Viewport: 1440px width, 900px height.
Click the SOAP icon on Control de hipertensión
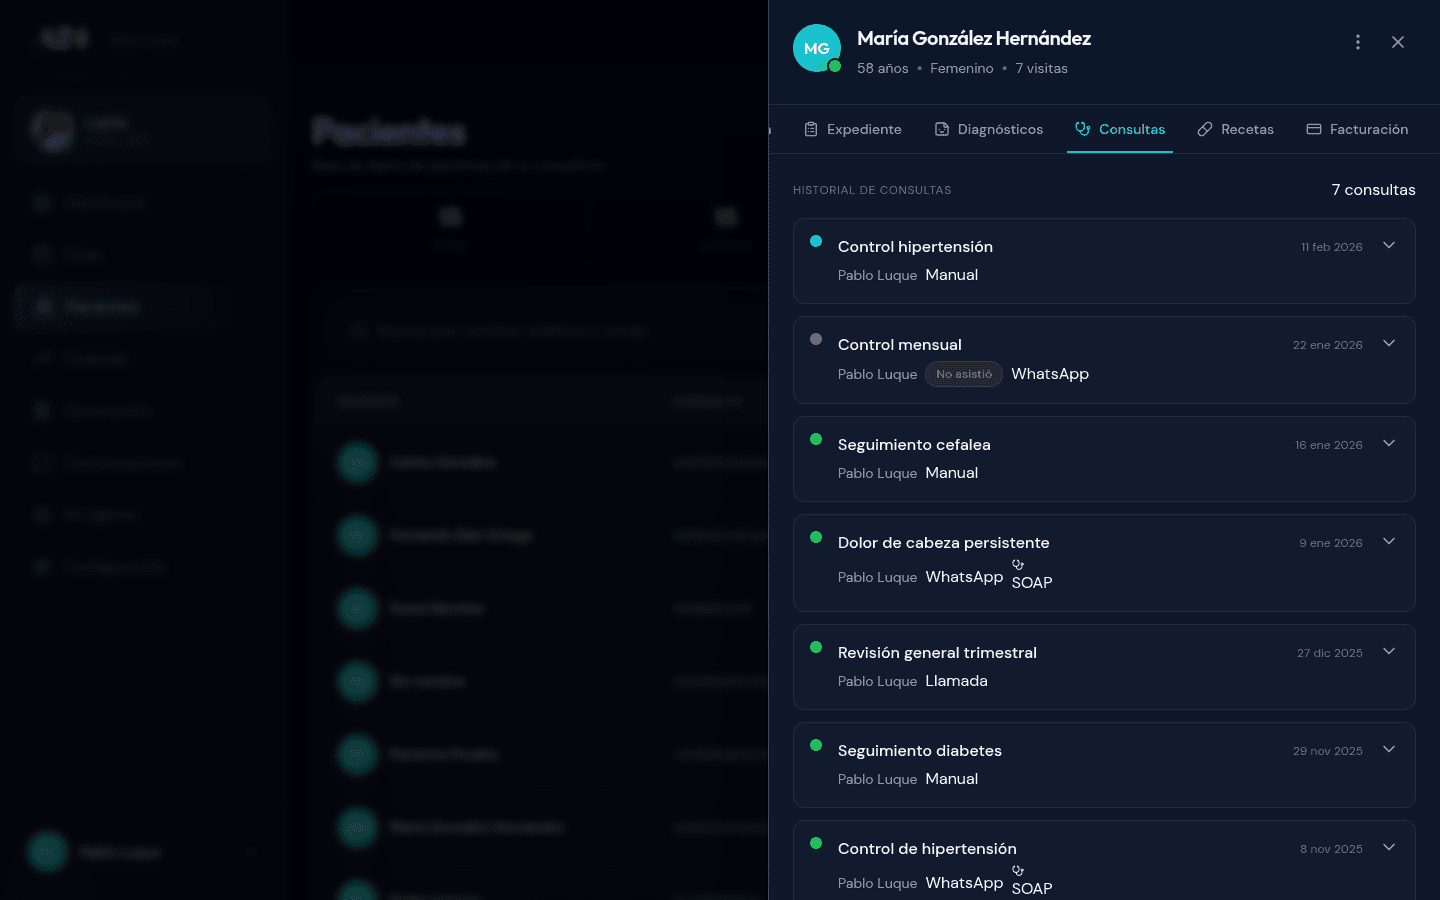[1018, 871]
